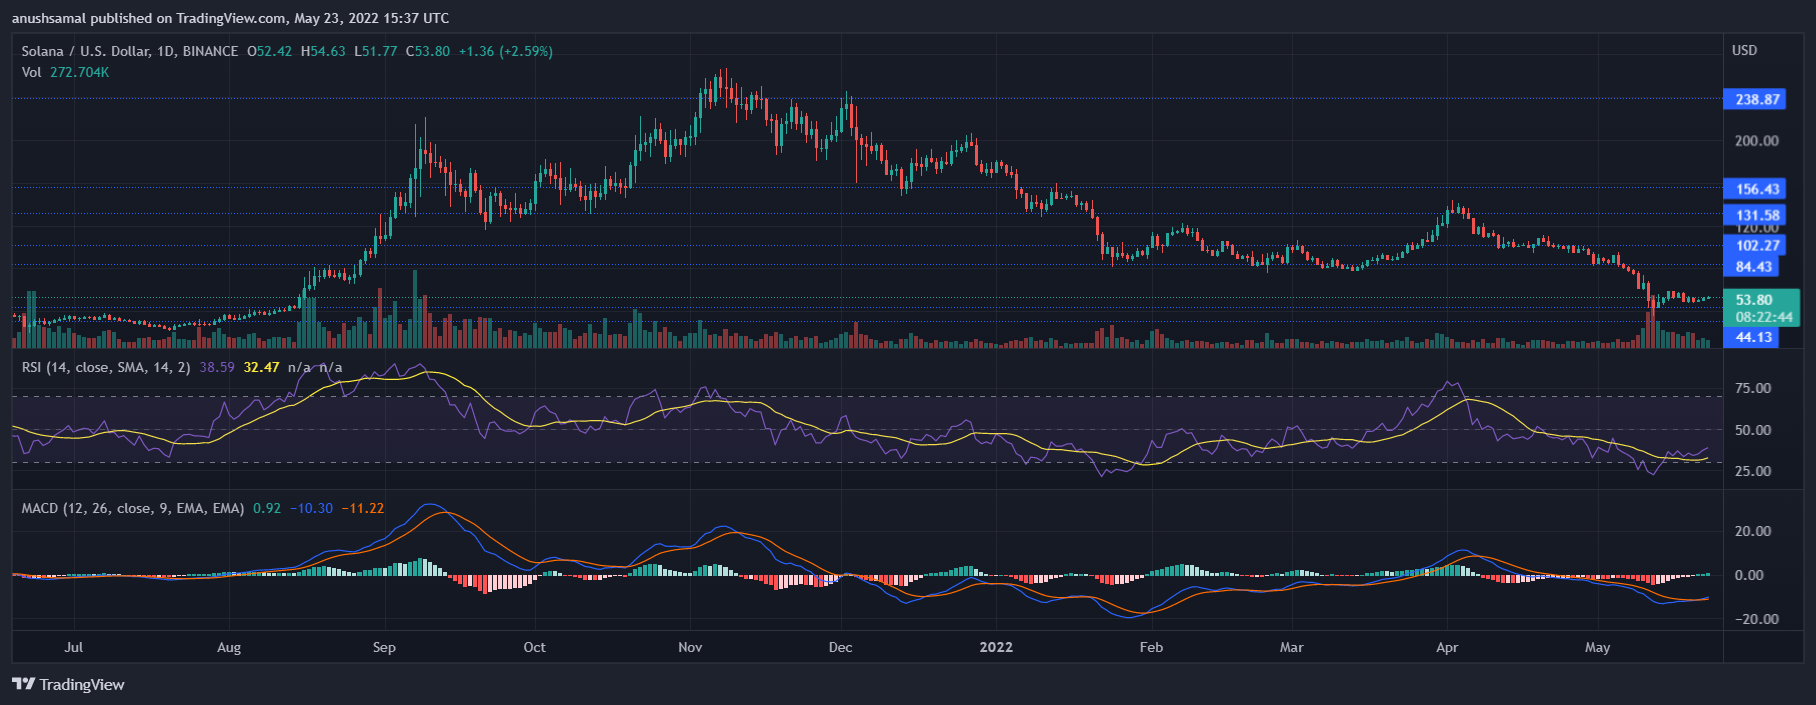Image resolution: width=1816 pixels, height=705 pixels.
Task: Click the Vol 272.704K indicator label
Action: 65,72
